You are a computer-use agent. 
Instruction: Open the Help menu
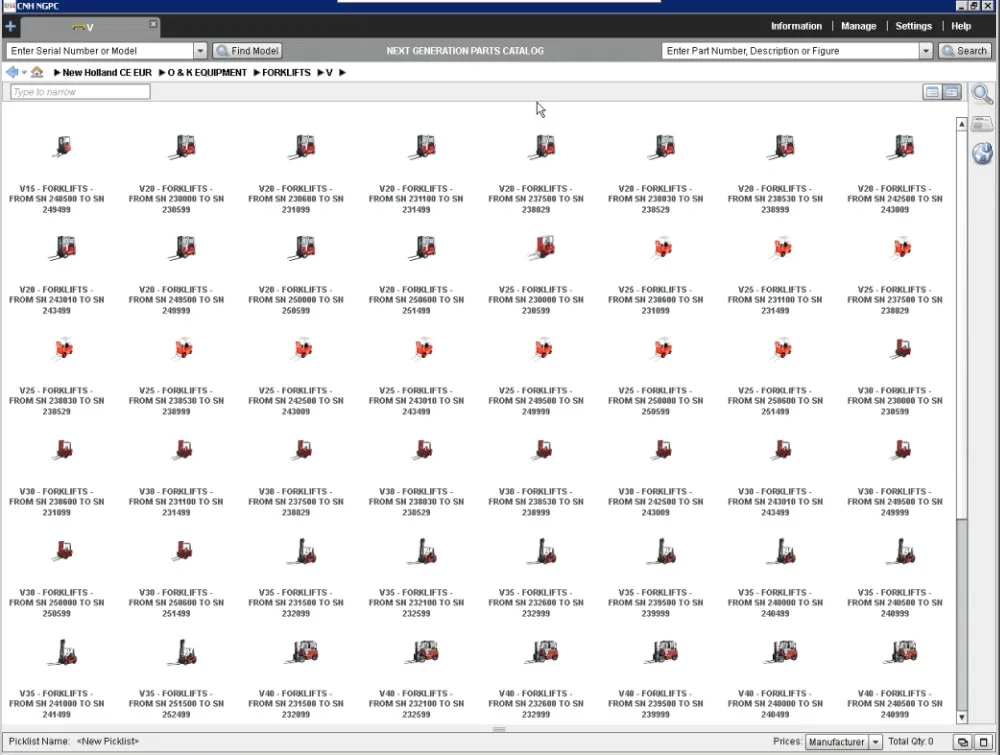click(960, 26)
